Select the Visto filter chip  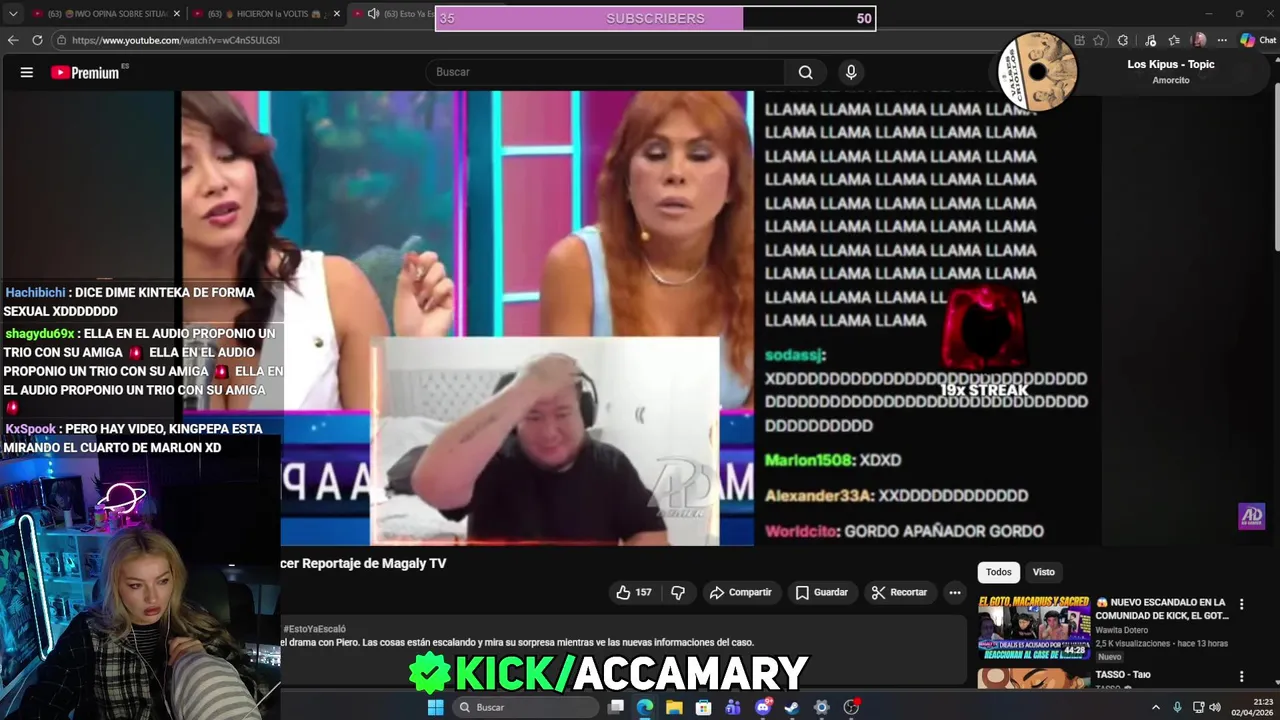1043,572
